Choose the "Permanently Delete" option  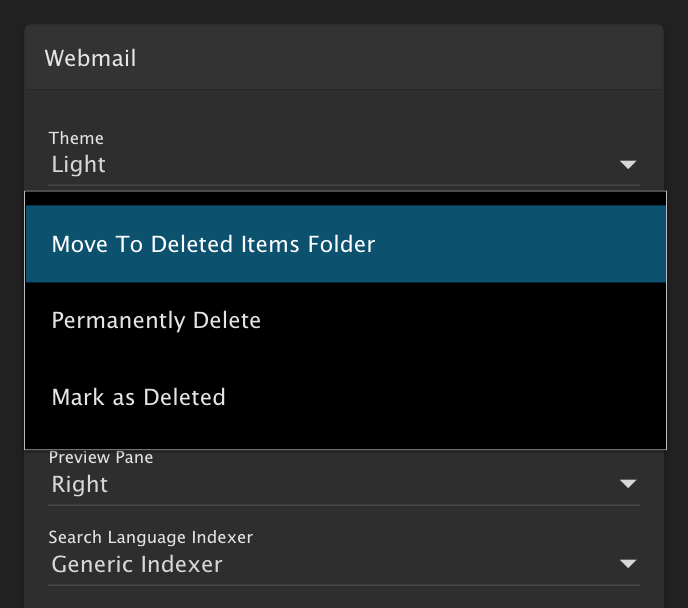[x=156, y=321]
